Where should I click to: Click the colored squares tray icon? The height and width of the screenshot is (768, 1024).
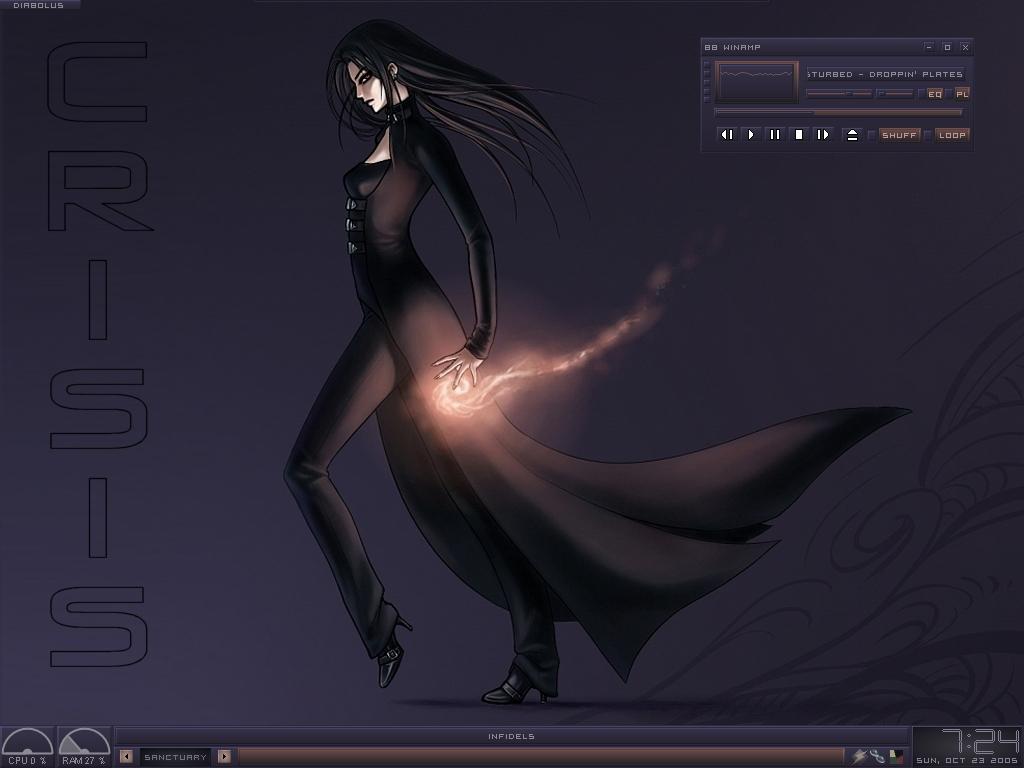point(897,756)
